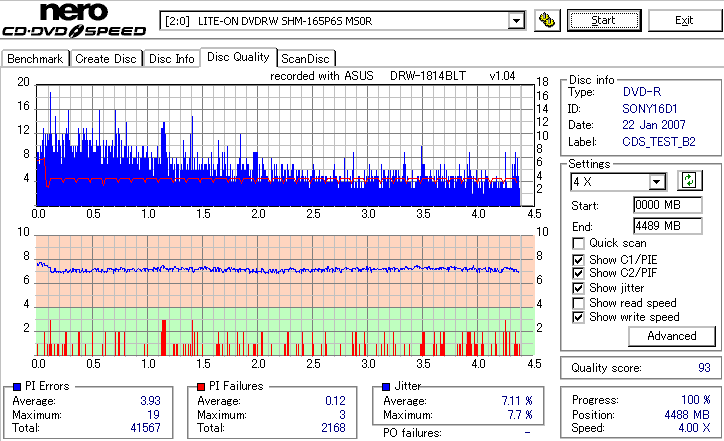Open the Advanced settings button
The height and width of the screenshot is (441, 724).
(x=672, y=336)
